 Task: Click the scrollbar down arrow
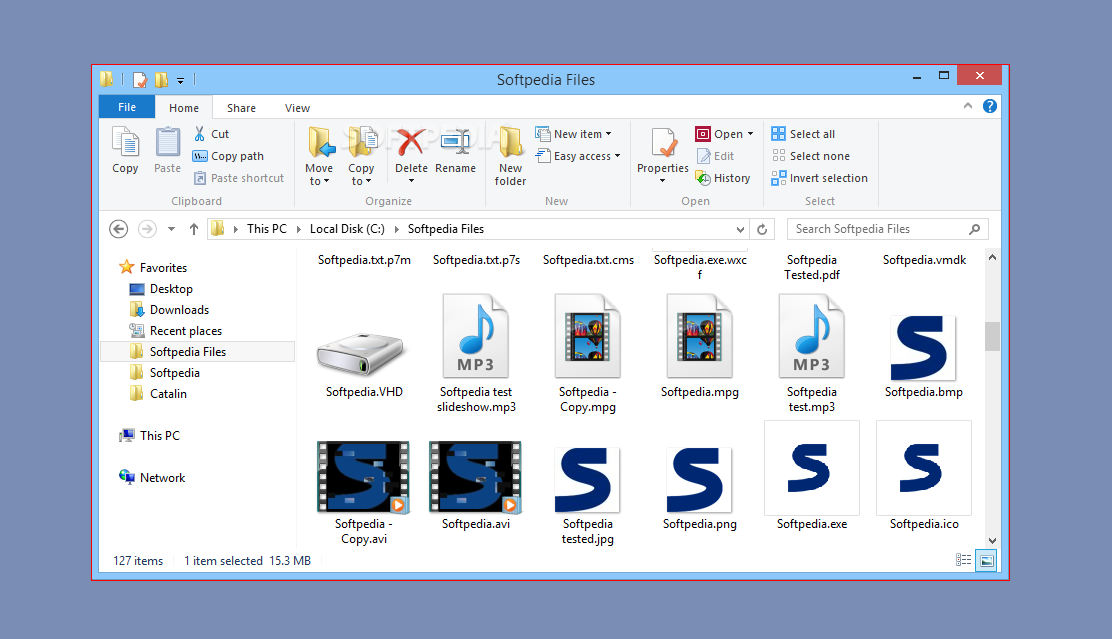point(992,540)
